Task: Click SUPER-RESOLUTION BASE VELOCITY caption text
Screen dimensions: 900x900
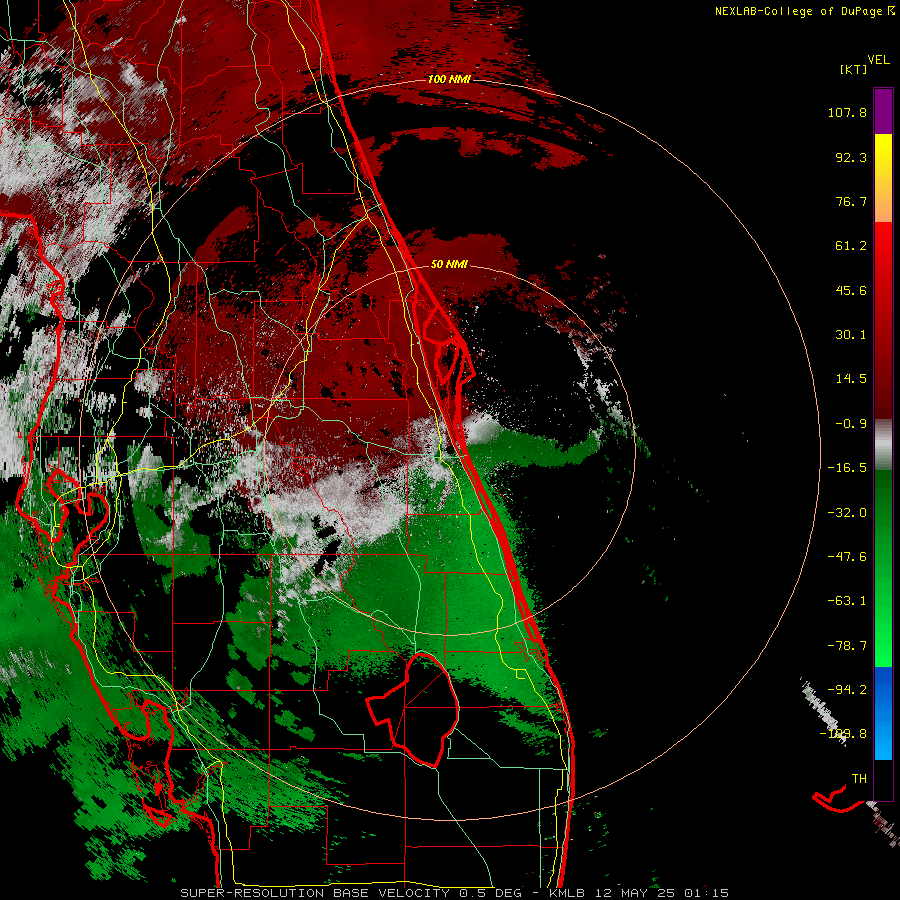Action: click(315, 893)
